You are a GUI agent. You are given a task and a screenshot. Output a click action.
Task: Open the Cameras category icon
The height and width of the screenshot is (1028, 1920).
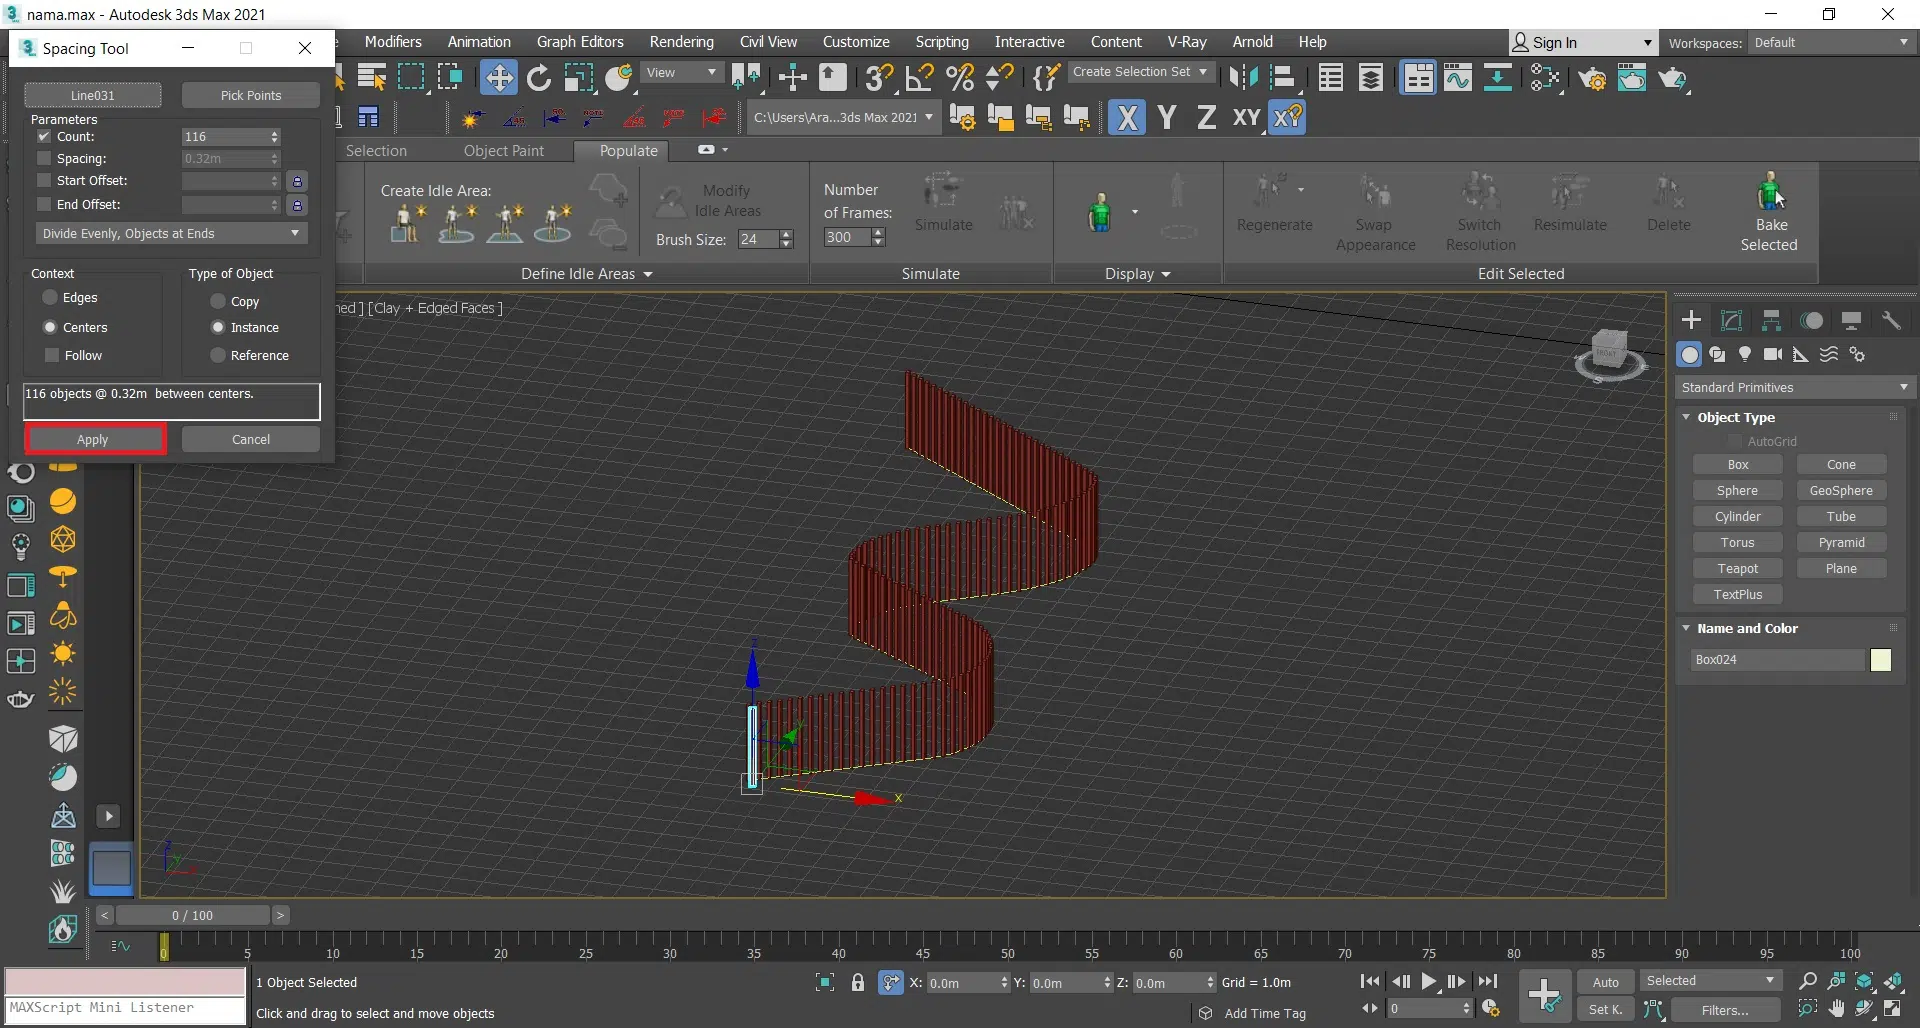(x=1773, y=354)
